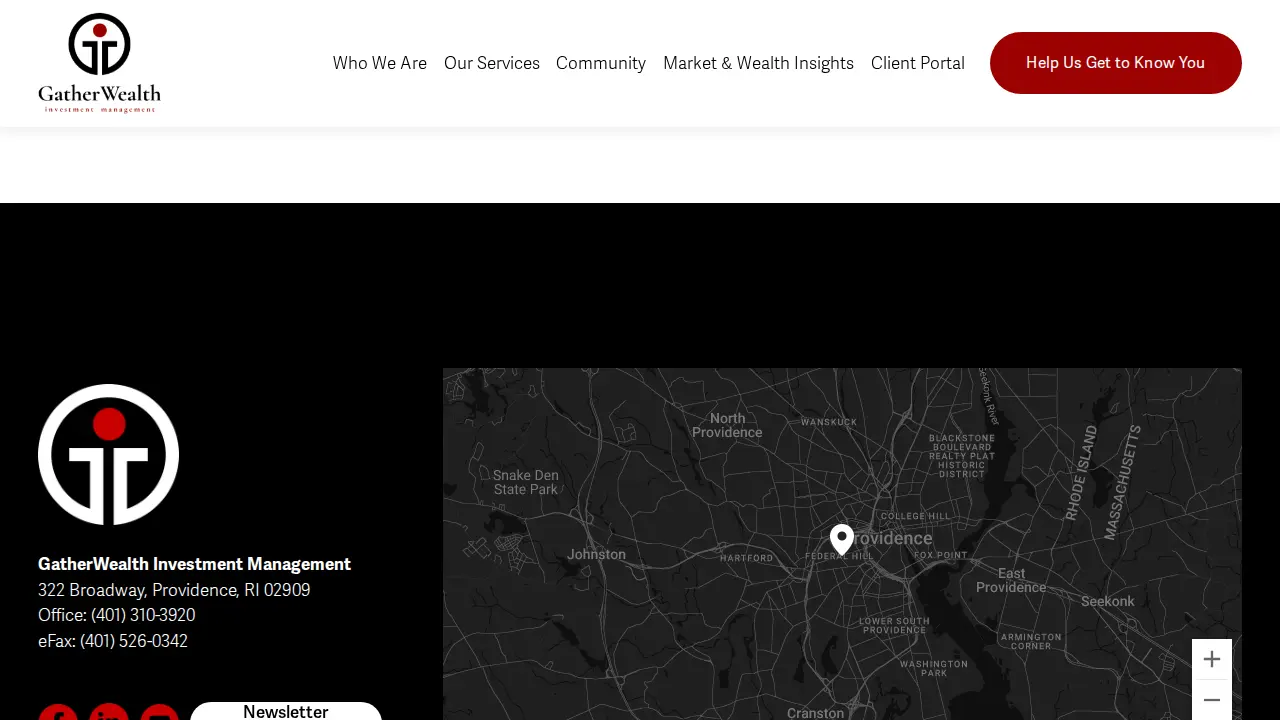The height and width of the screenshot is (720, 1280).
Task: Click Blackstone Boulevard historic district label
Action: coord(962,456)
